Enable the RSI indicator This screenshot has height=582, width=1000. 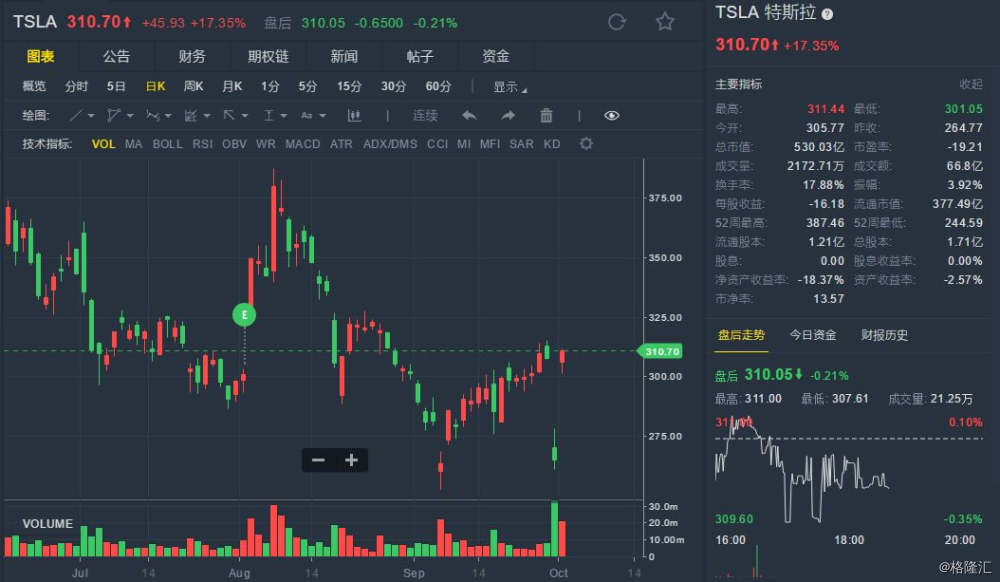202,144
